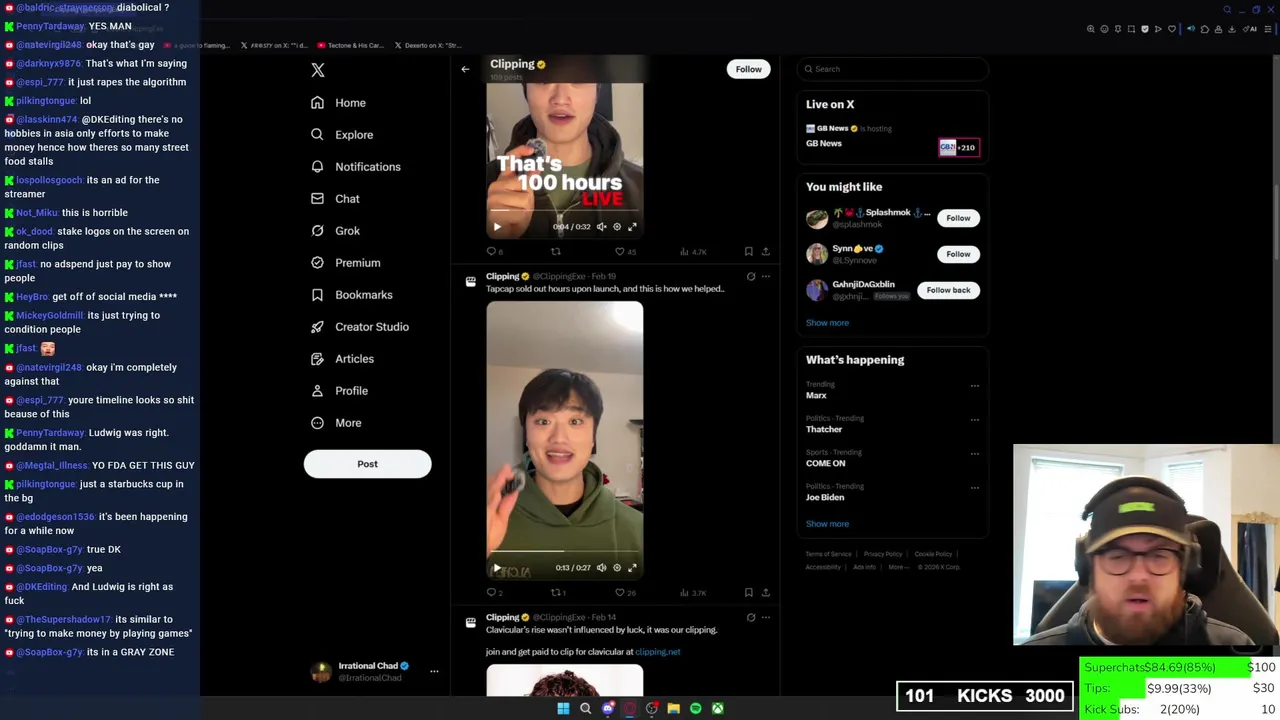Screen dimensions: 1280x720
Task: Click the Post button
Action: pos(367,464)
